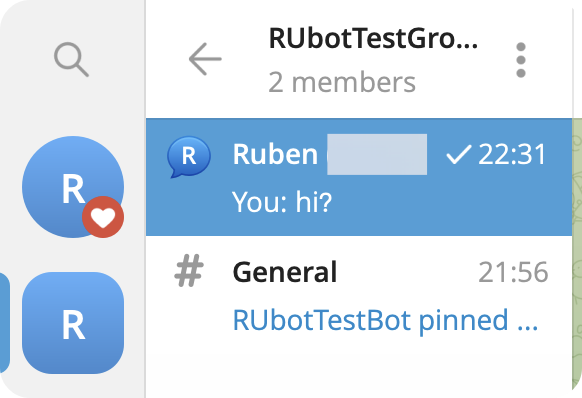
Task: Click the 21:56 timestamp
Action: (513, 272)
